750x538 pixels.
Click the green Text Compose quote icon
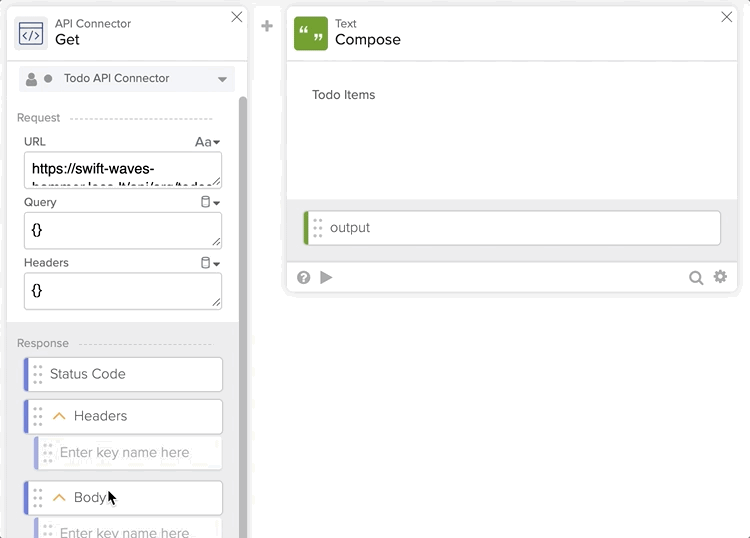[310, 33]
